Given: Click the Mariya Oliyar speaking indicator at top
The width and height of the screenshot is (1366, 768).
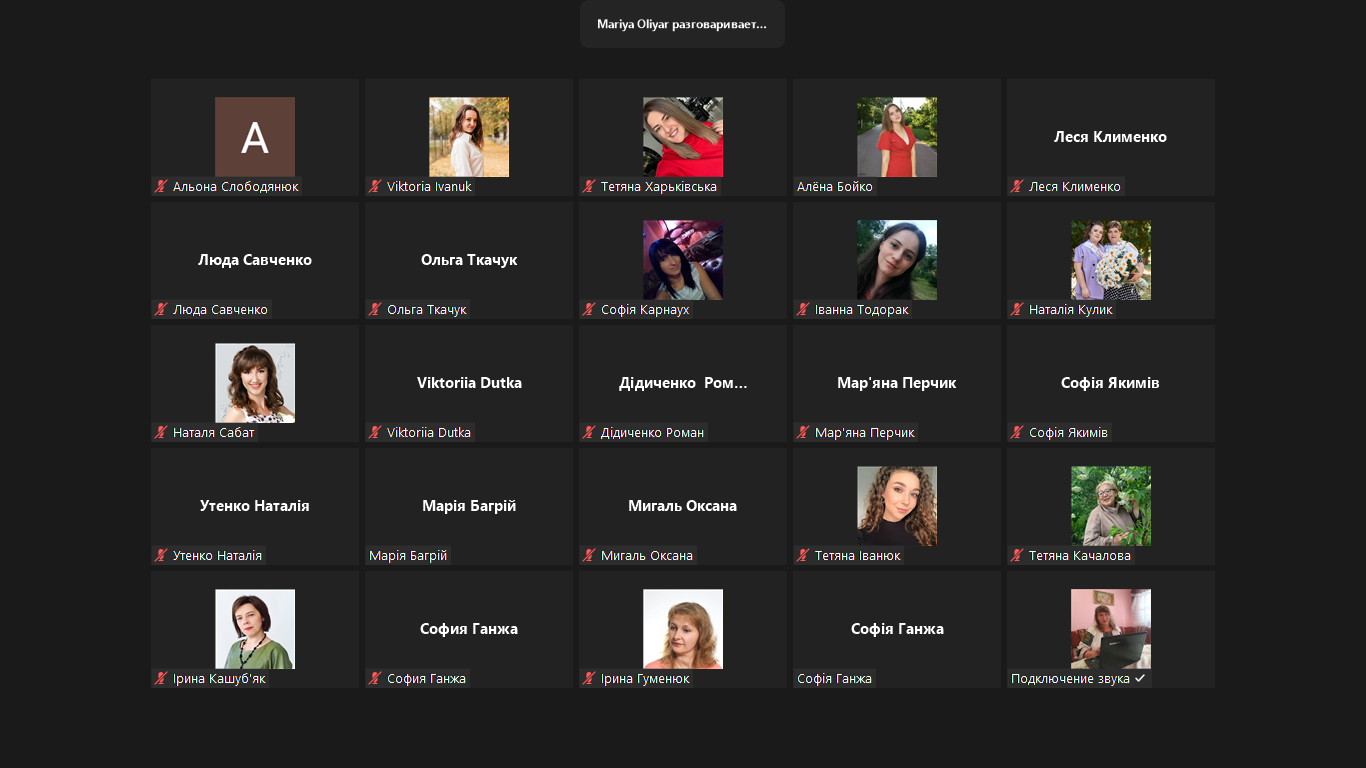Looking at the screenshot, I should (x=682, y=24).
